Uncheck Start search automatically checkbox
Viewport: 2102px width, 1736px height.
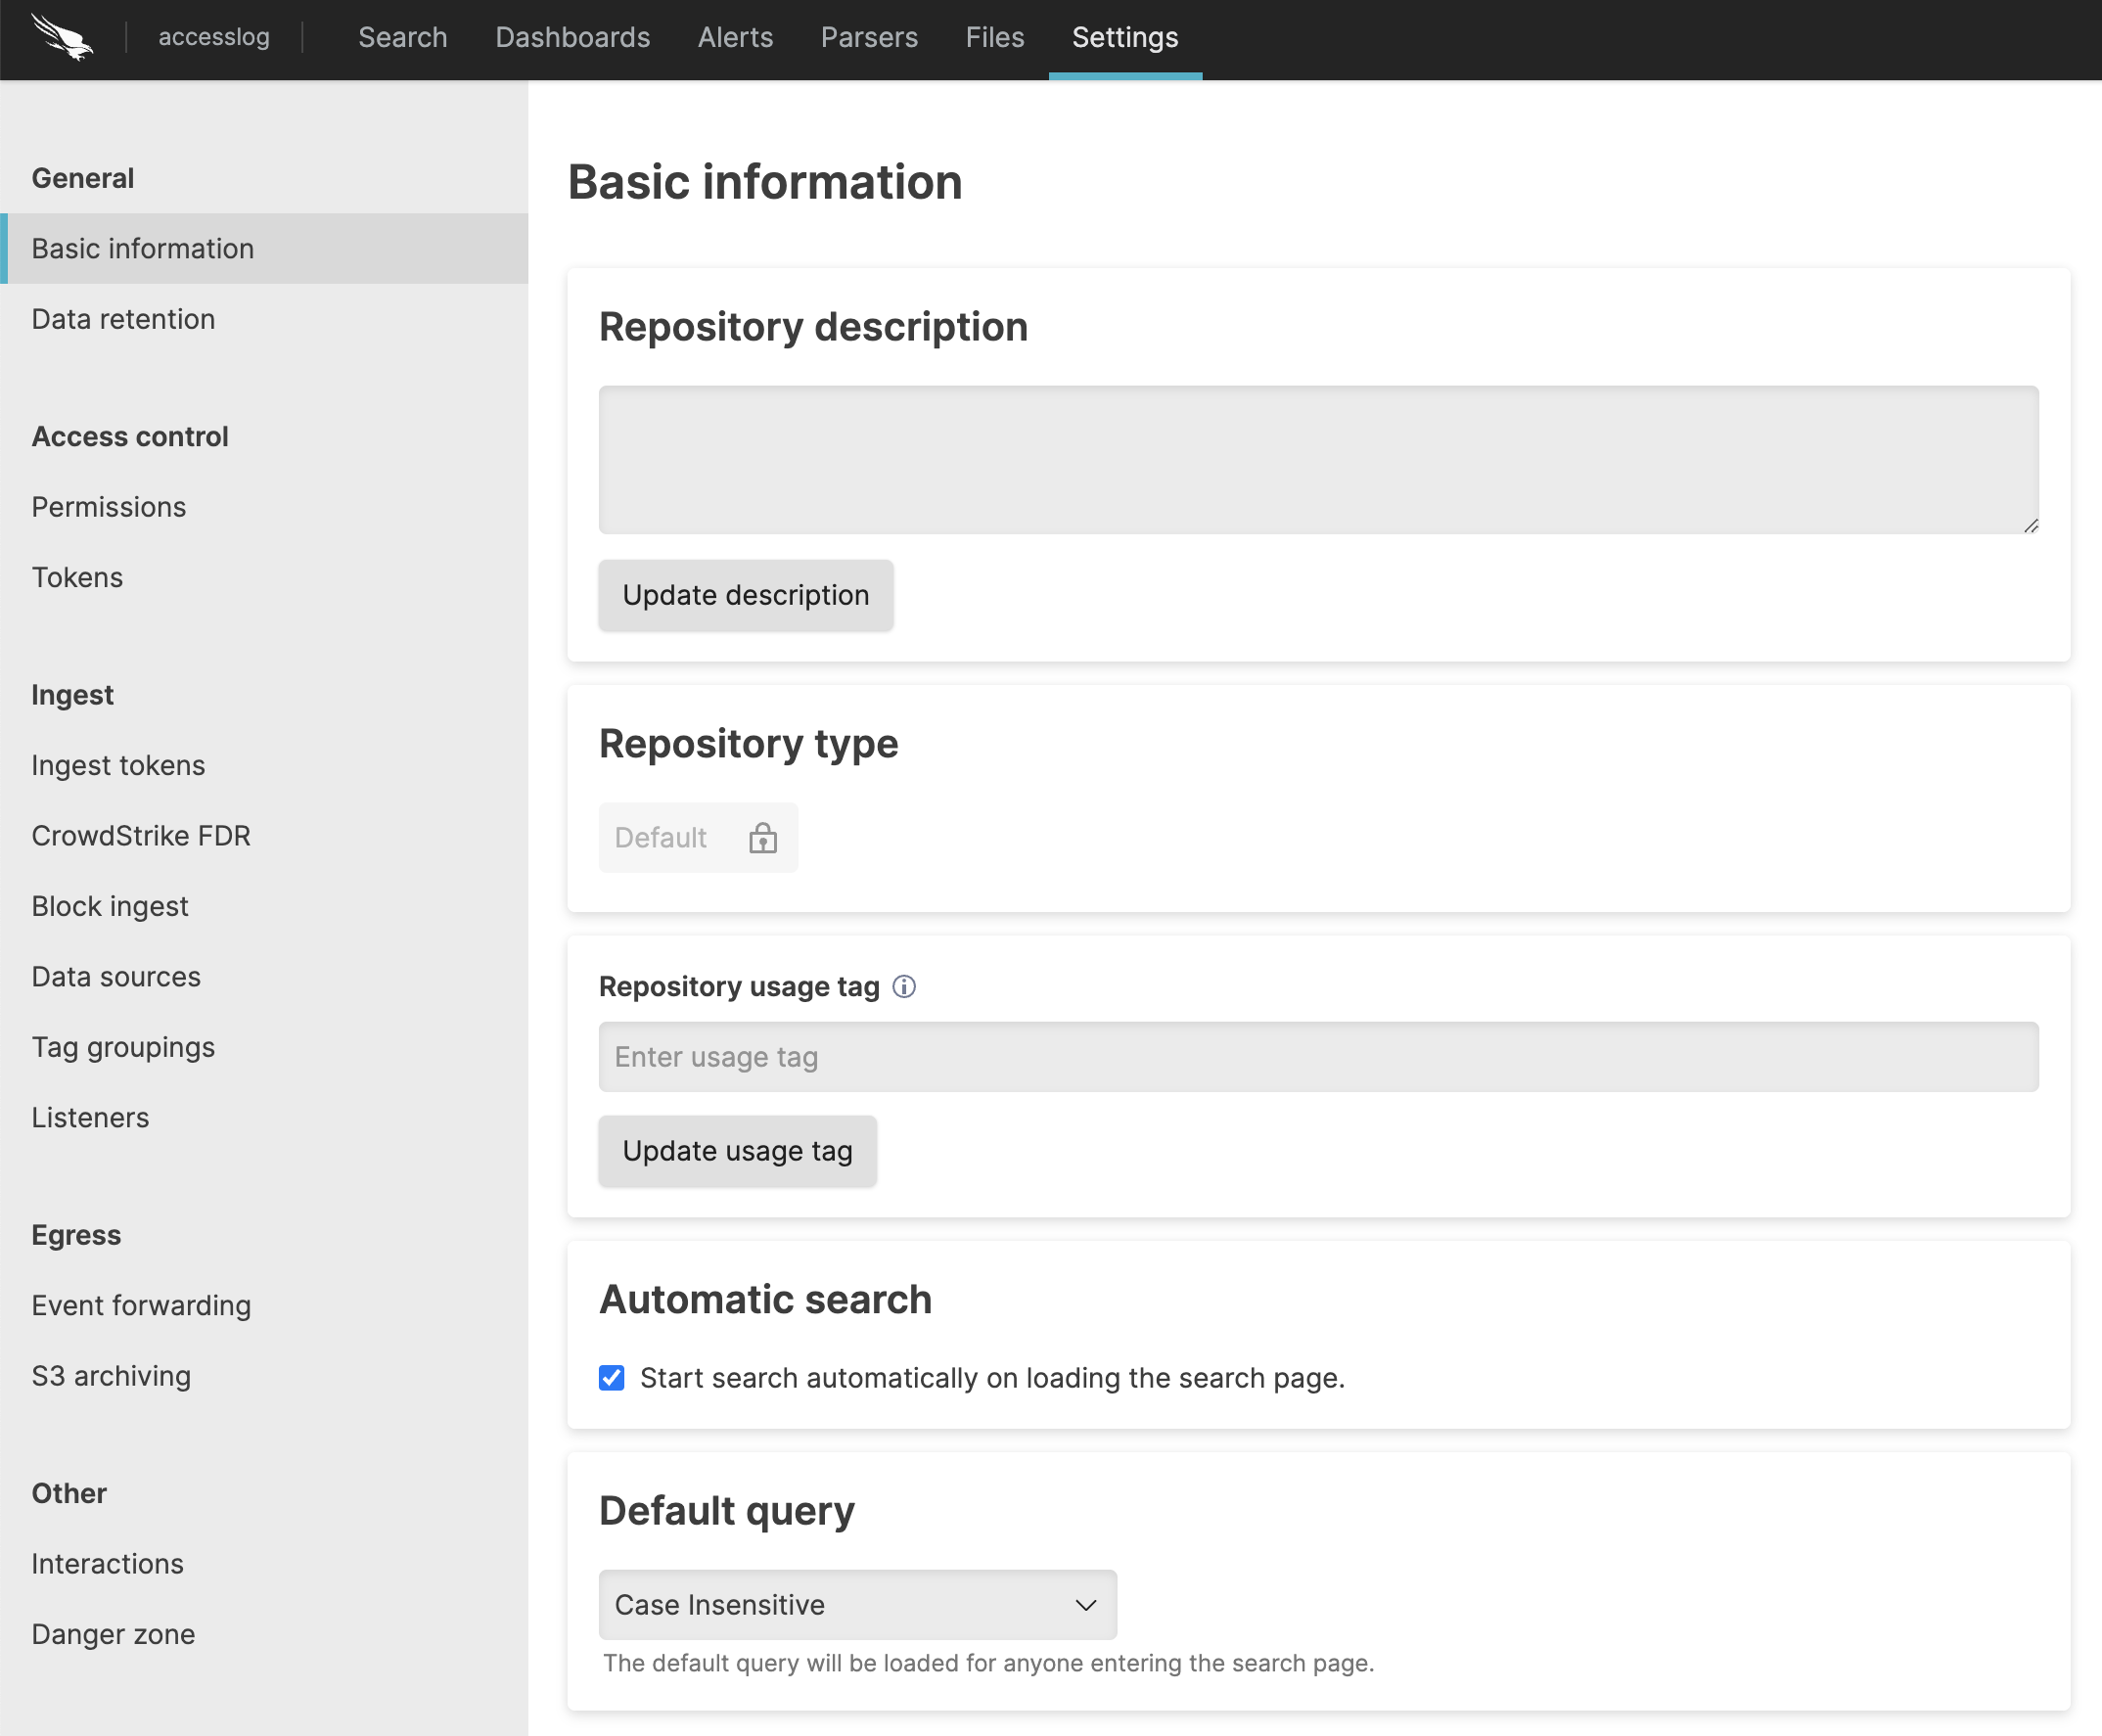[x=612, y=1378]
